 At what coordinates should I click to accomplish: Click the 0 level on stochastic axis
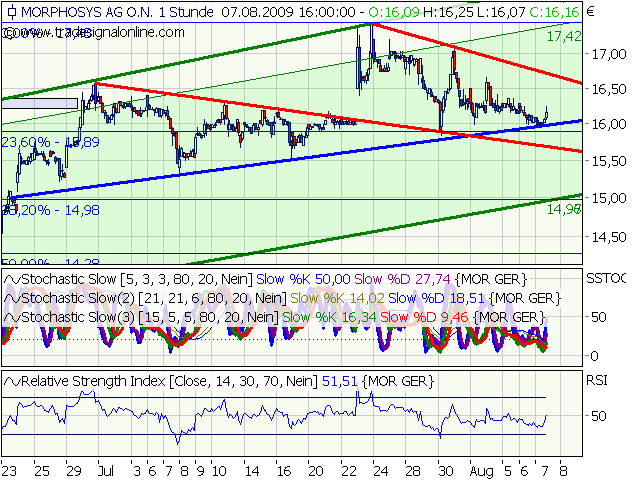(x=595, y=356)
